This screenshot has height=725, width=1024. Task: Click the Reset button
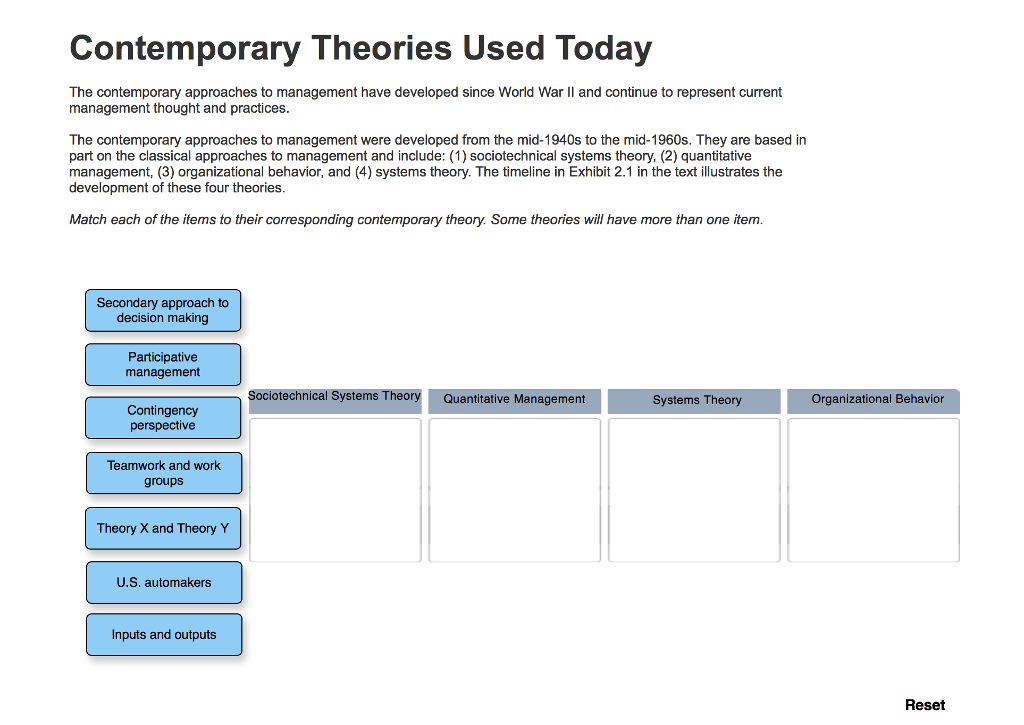924,704
